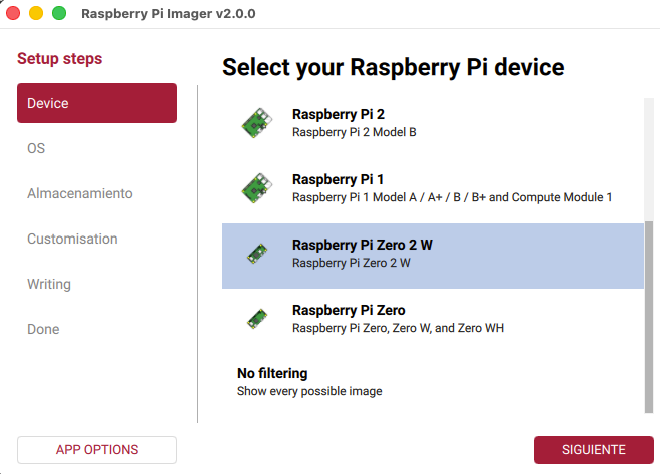Click the device list scrollbar
This screenshot has height=474, width=660.
click(649, 315)
